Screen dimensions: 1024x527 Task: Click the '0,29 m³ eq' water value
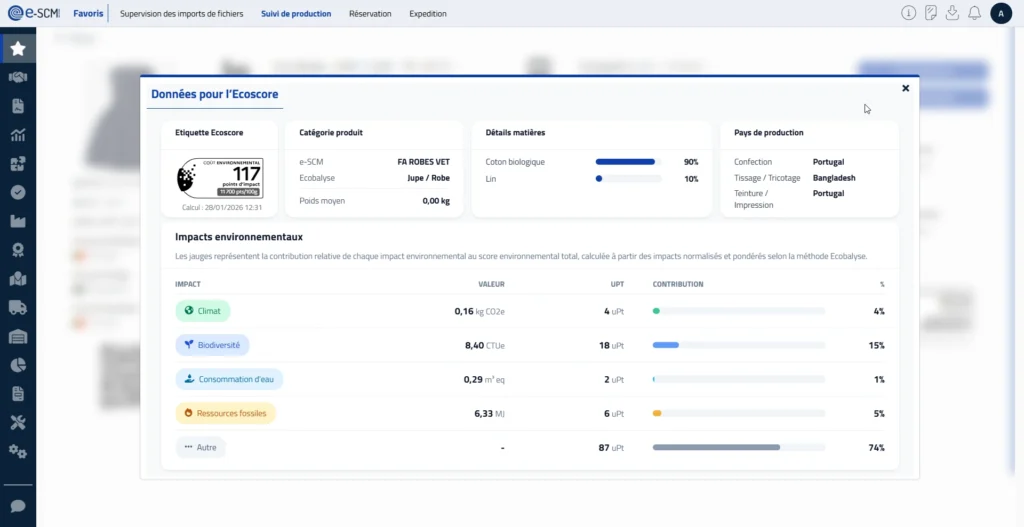click(484, 379)
